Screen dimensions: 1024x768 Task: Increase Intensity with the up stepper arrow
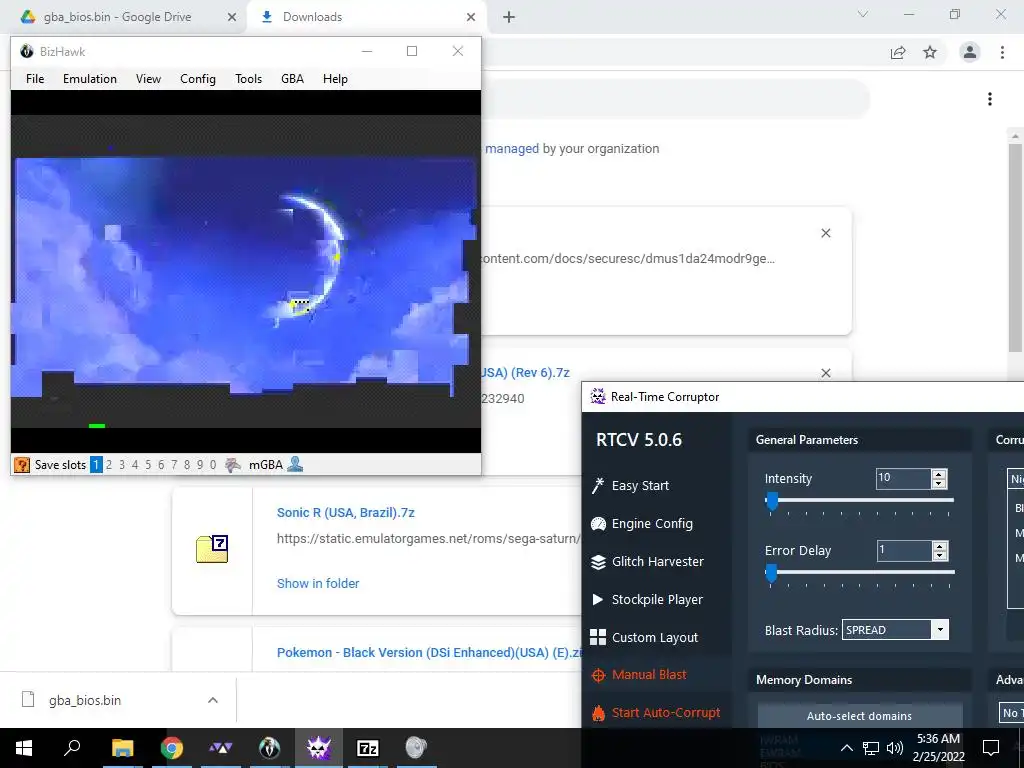click(x=939, y=474)
